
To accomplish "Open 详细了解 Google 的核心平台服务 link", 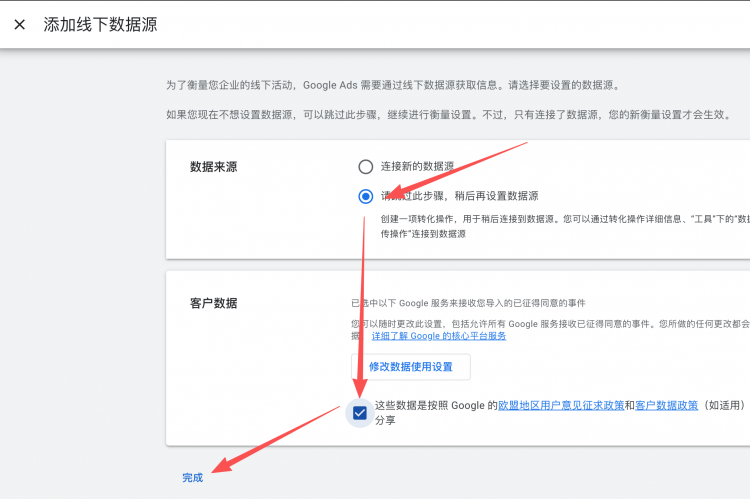I will click(438, 336).
